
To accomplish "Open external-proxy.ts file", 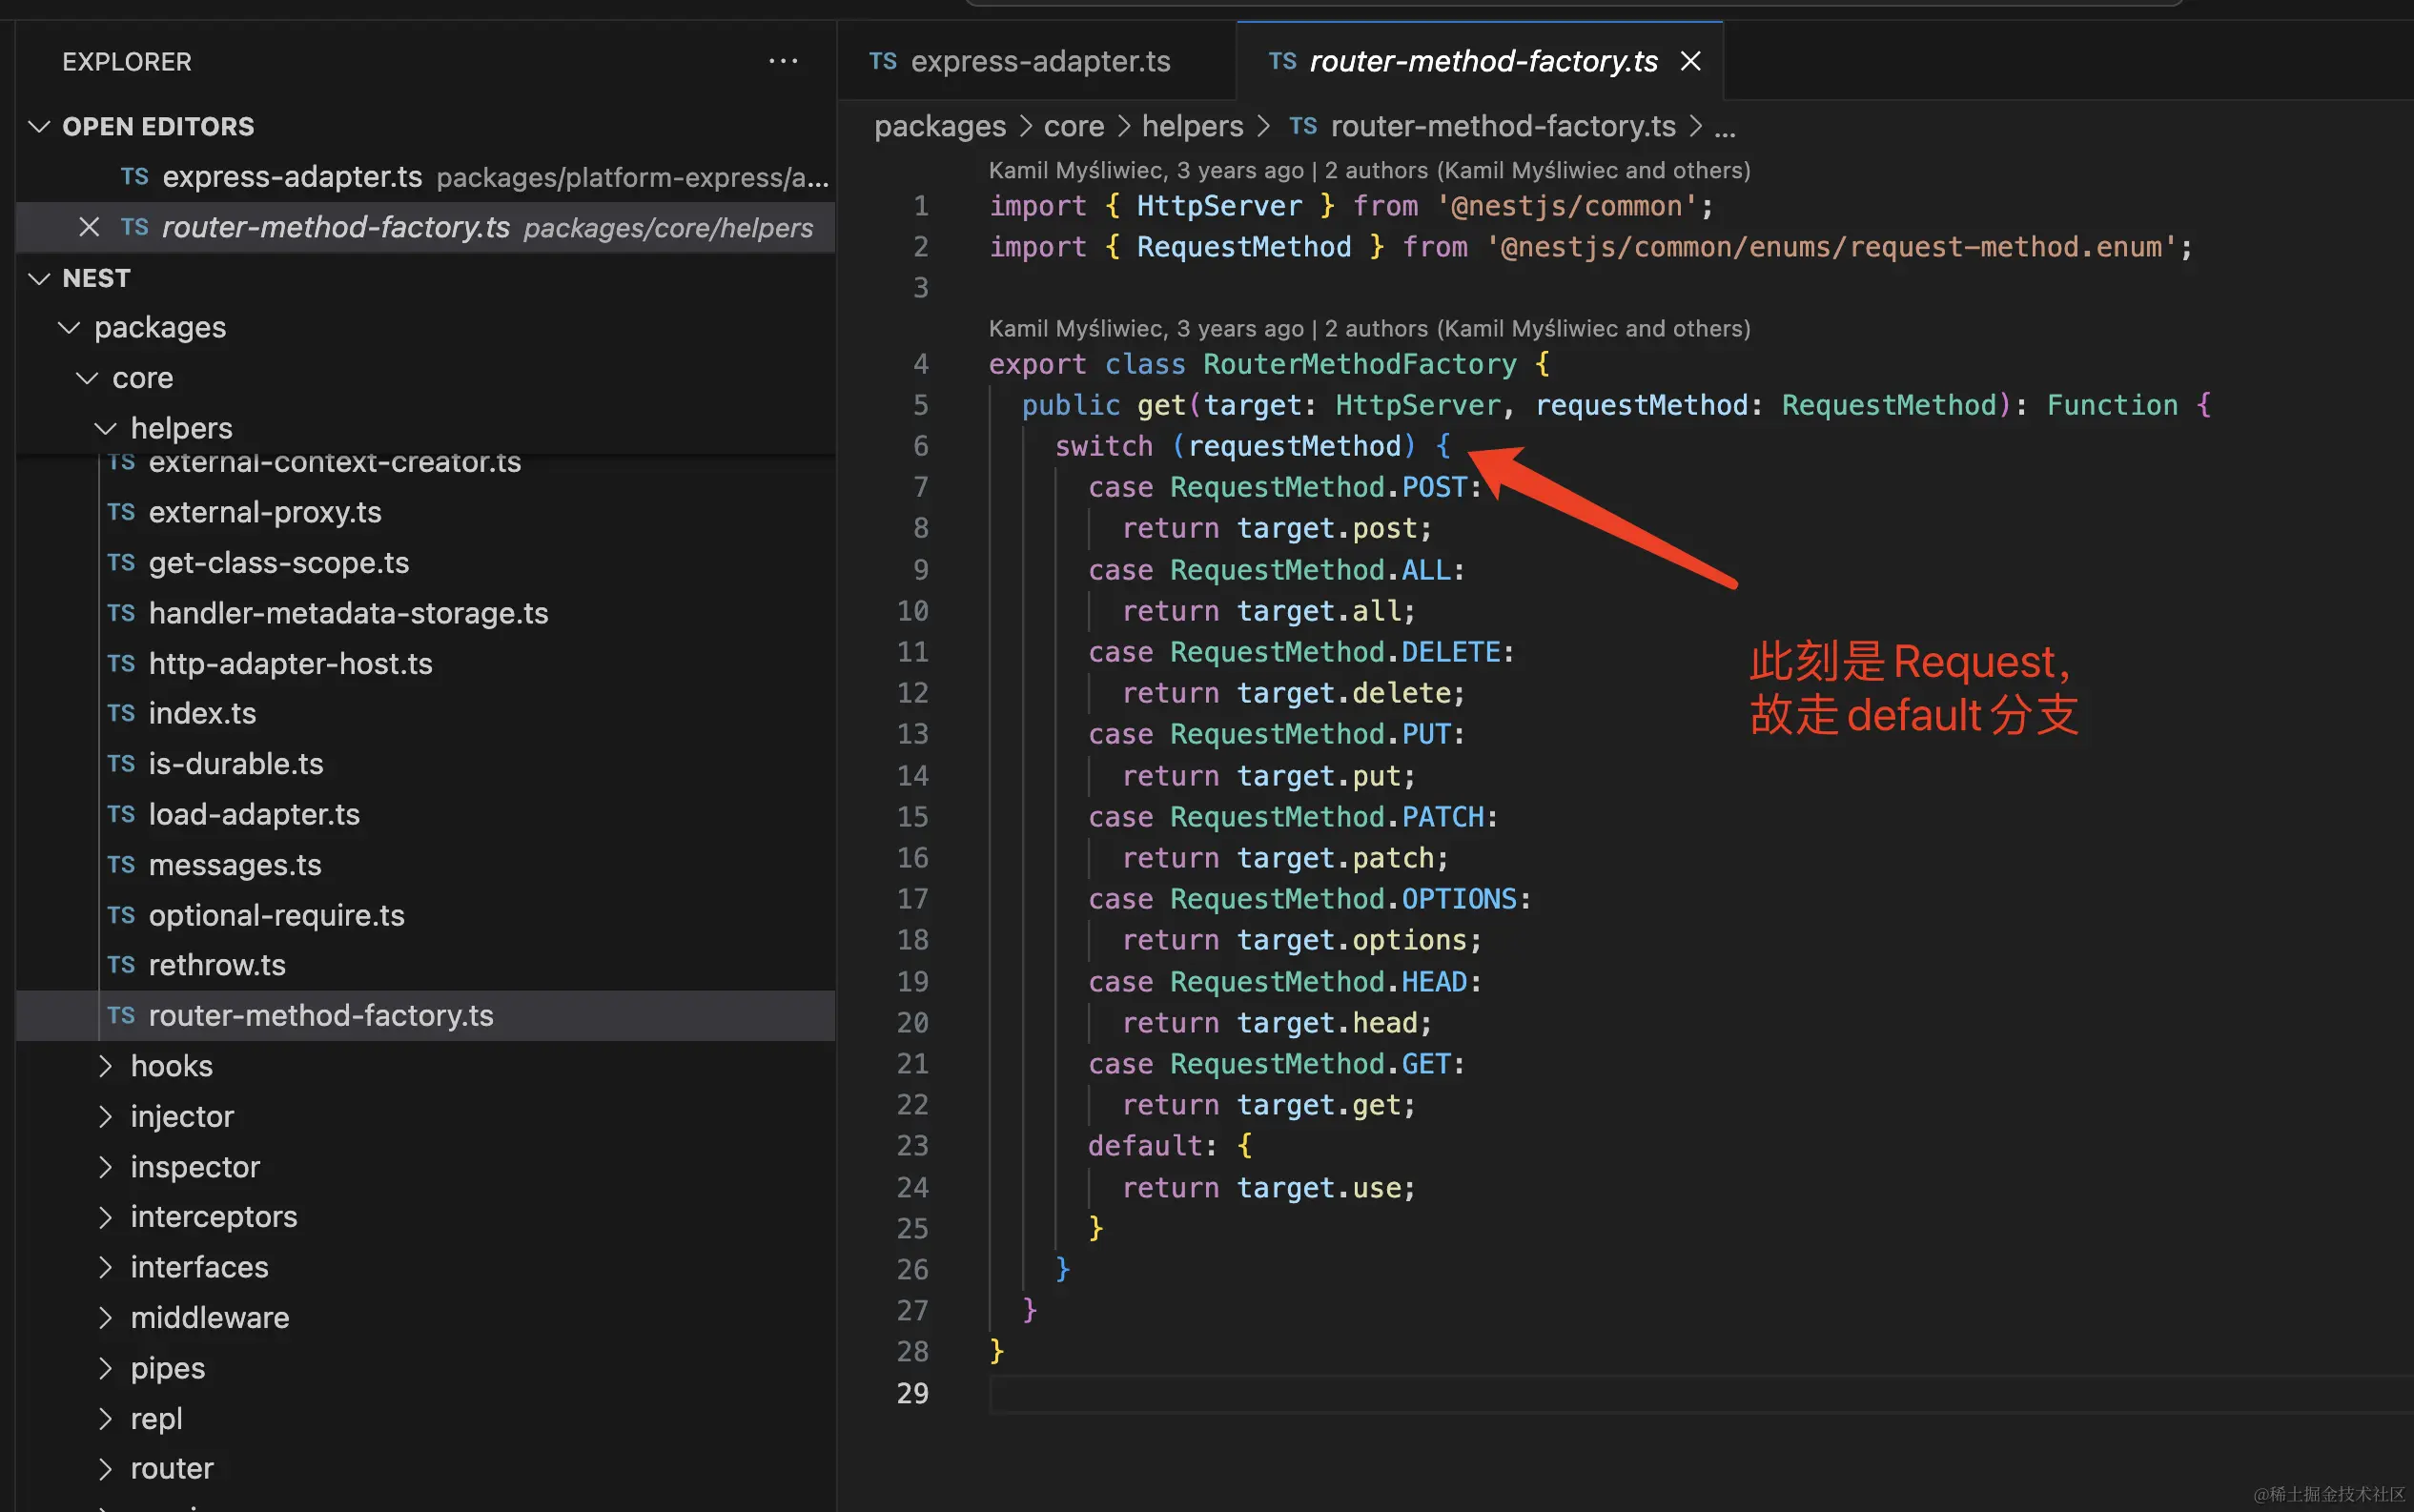I will pyautogui.click(x=426, y=512).
